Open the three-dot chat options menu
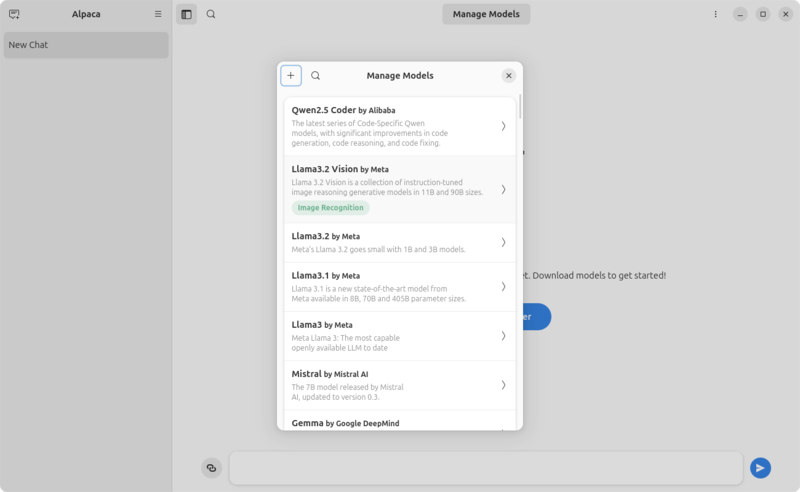This screenshot has height=492, width=800. coord(715,15)
